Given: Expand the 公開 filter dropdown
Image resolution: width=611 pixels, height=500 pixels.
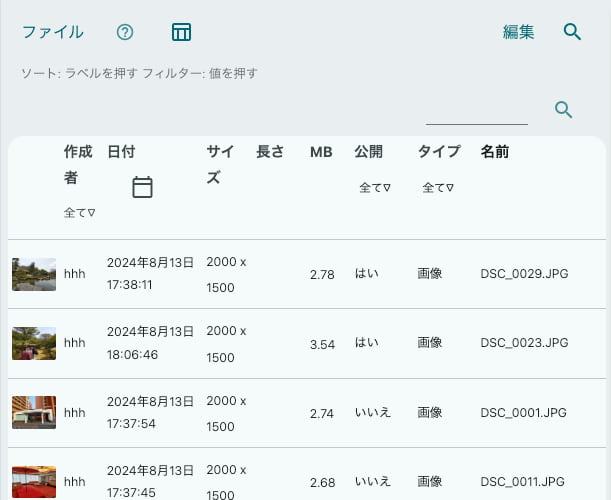Looking at the screenshot, I should (x=375, y=188).
